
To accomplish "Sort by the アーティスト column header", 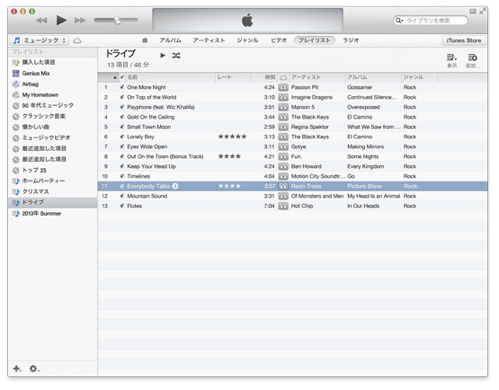I will [x=317, y=77].
